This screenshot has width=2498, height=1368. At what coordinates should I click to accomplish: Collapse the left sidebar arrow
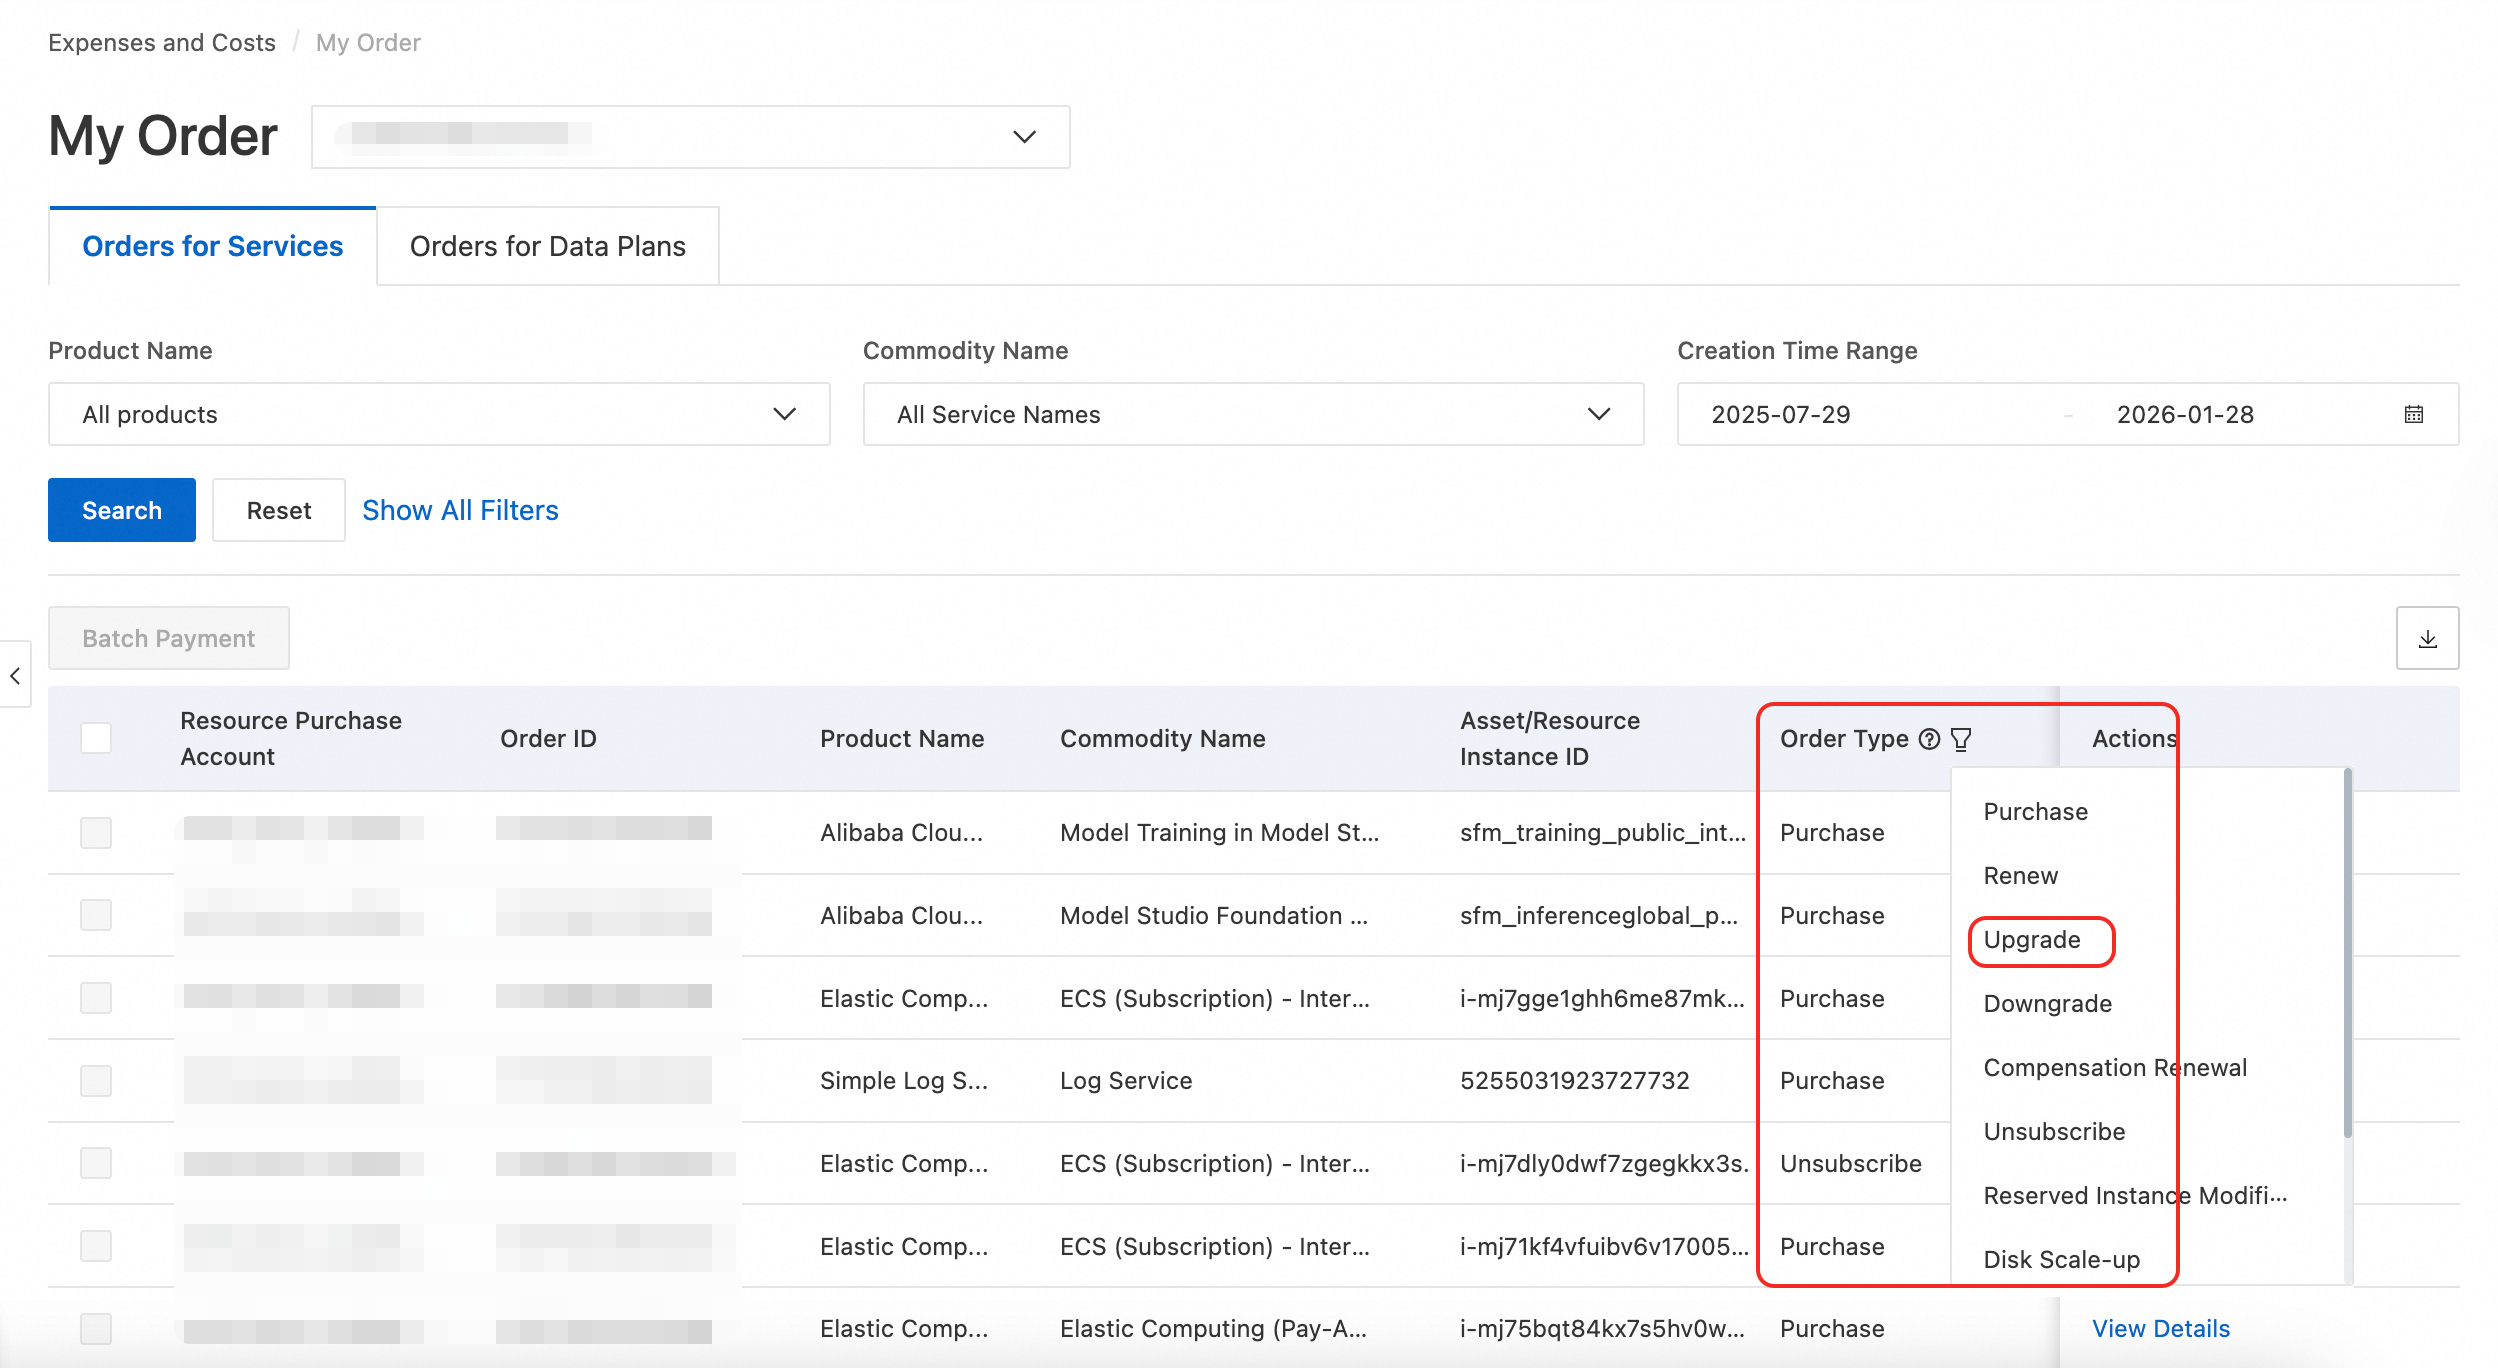15,676
